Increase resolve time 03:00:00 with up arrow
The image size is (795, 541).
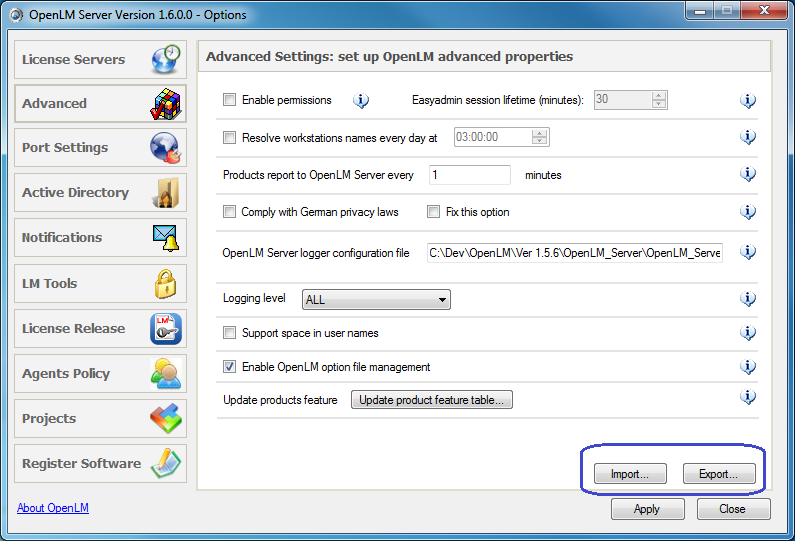click(539, 133)
